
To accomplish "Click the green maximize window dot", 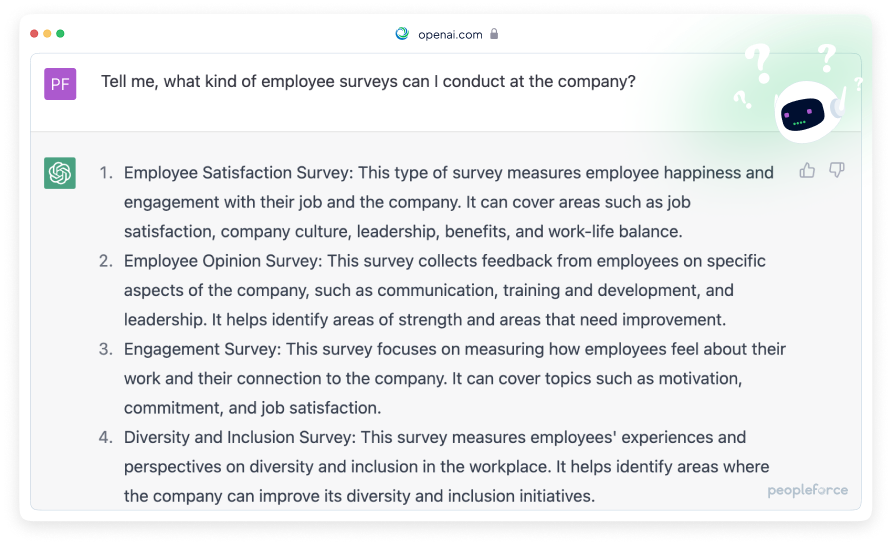I will pyautogui.click(x=60, y=34).
